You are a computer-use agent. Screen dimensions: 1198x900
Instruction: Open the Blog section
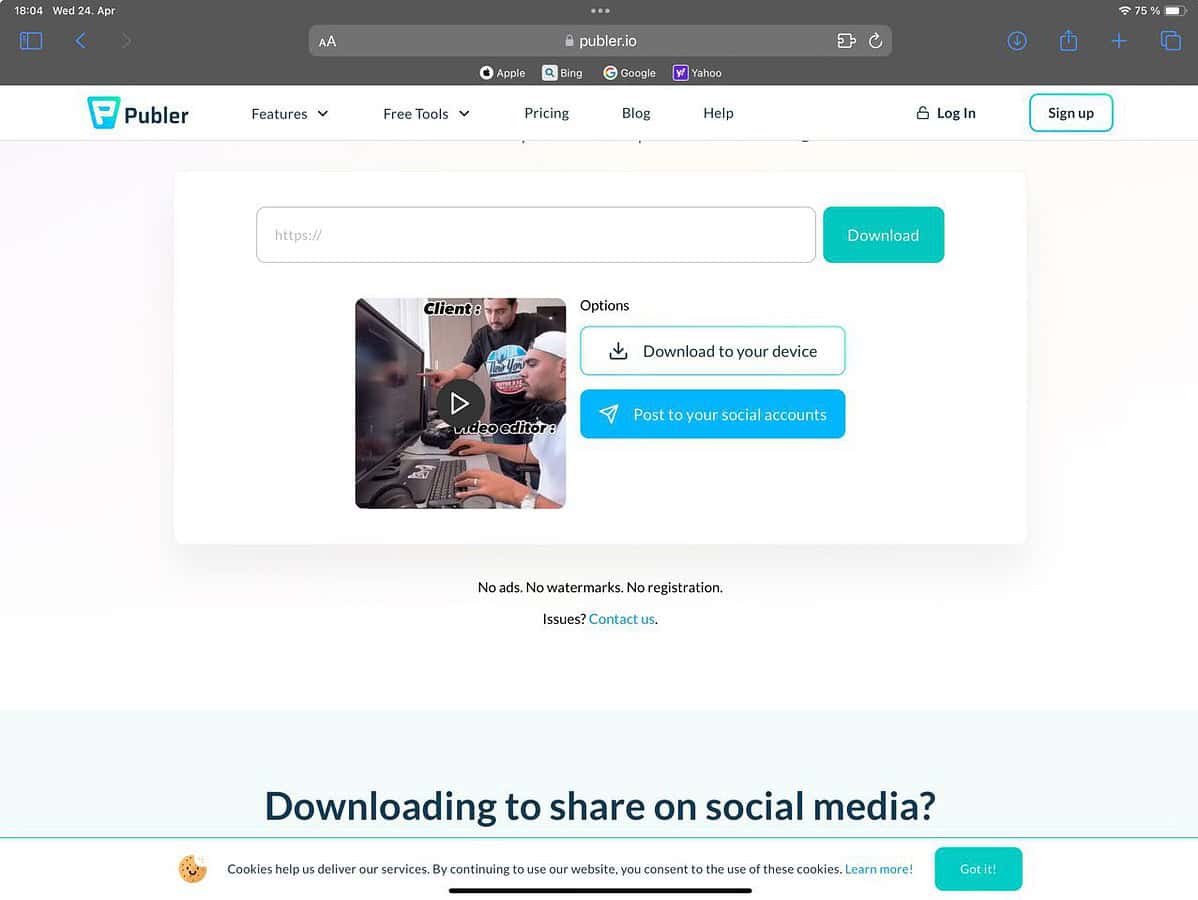(x=636, y=113)
